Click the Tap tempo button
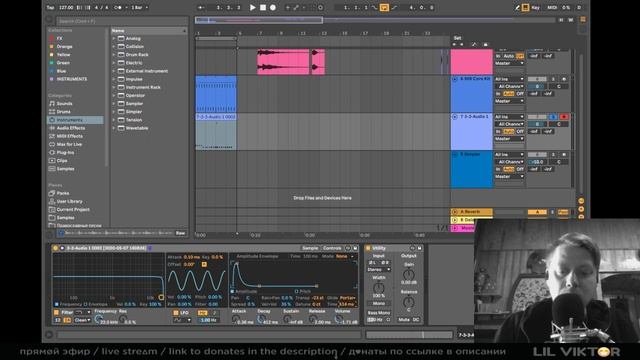Image resolution: width=640 pixels, height=360 pixels. point(50,7)
